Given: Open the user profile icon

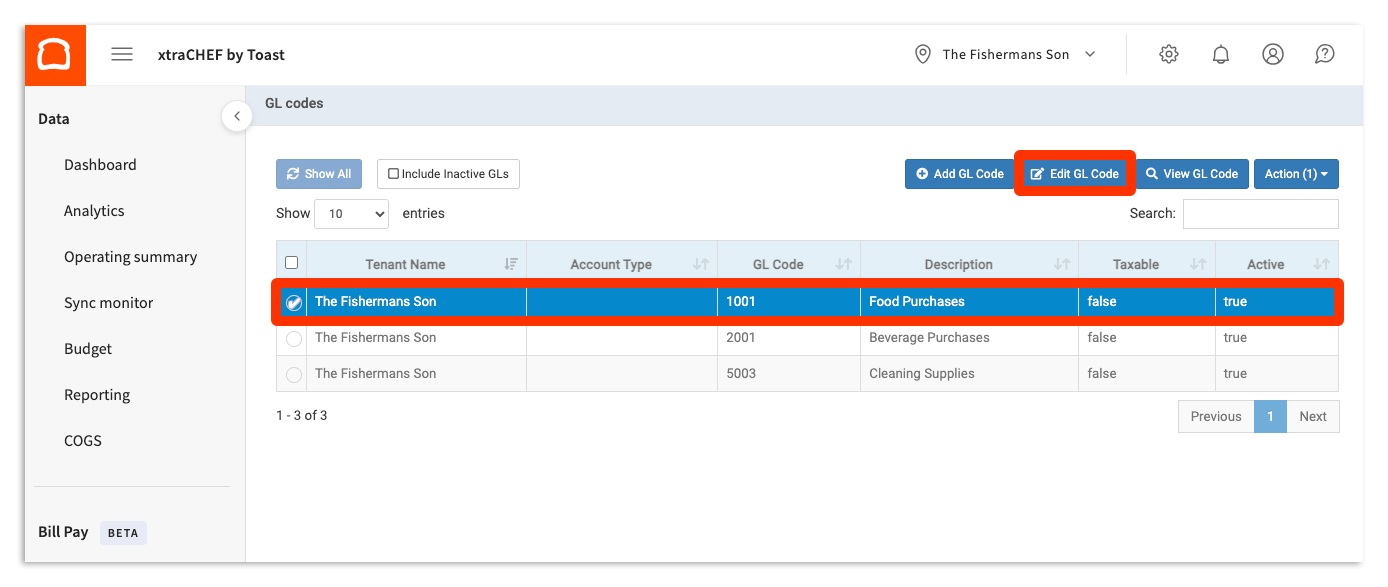Looking at the screenshot, I should [x=1272, y=54].
